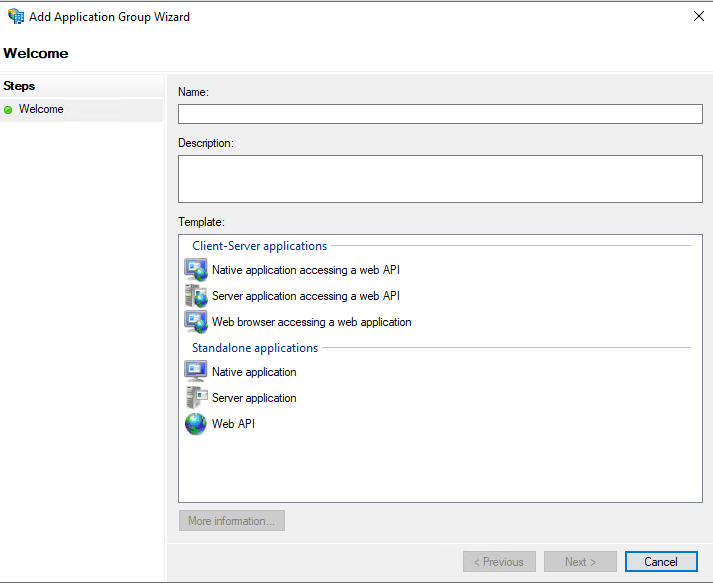Select 'Native application accessing a web API' template
The image size is (713, 584).
306,270
